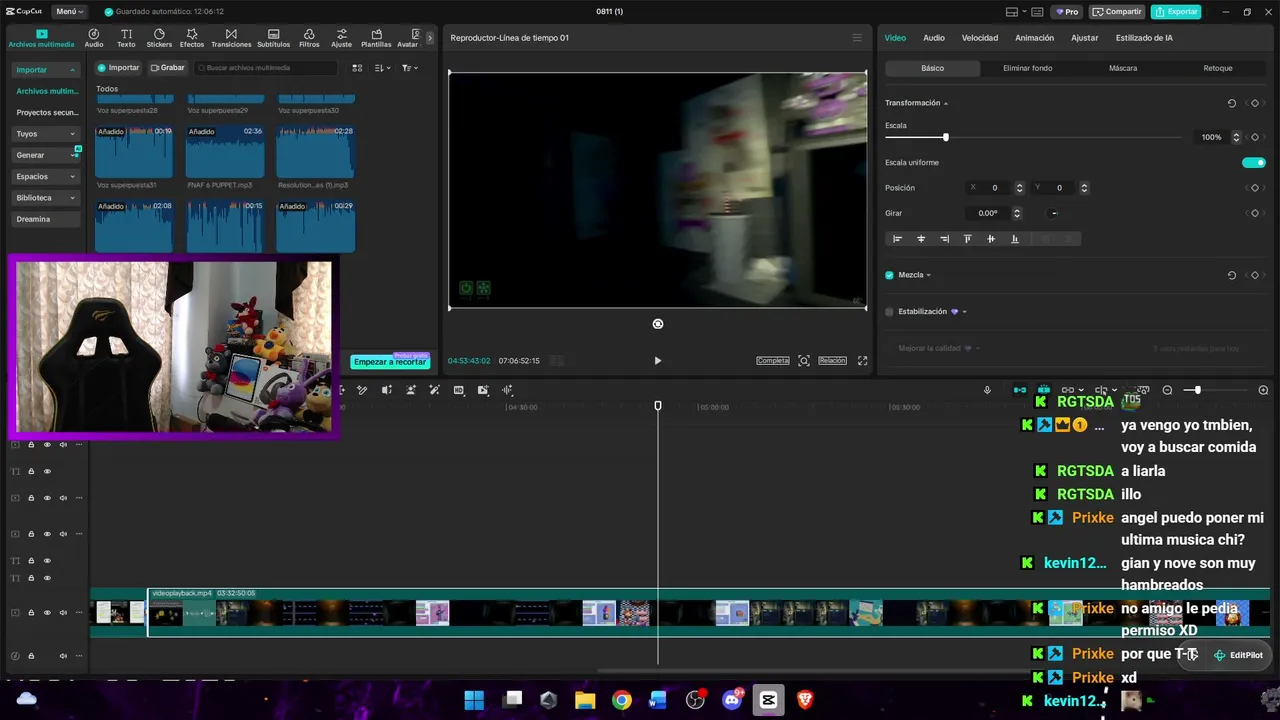
Task: Enable the Estabilización checkbox
Action: pos(889,312)
